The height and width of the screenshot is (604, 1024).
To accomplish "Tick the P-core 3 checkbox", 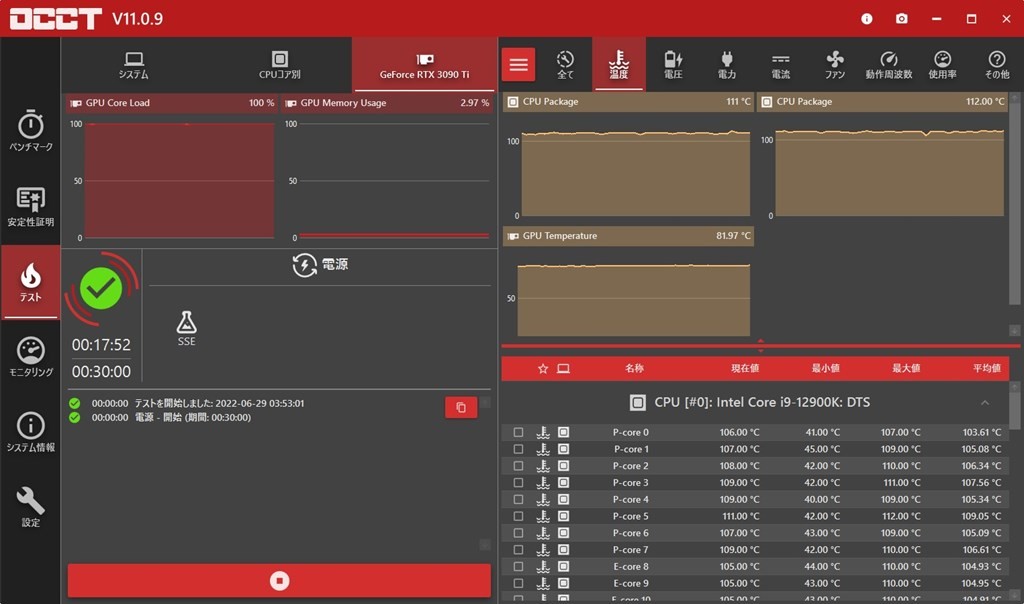I will coord(518,483).
